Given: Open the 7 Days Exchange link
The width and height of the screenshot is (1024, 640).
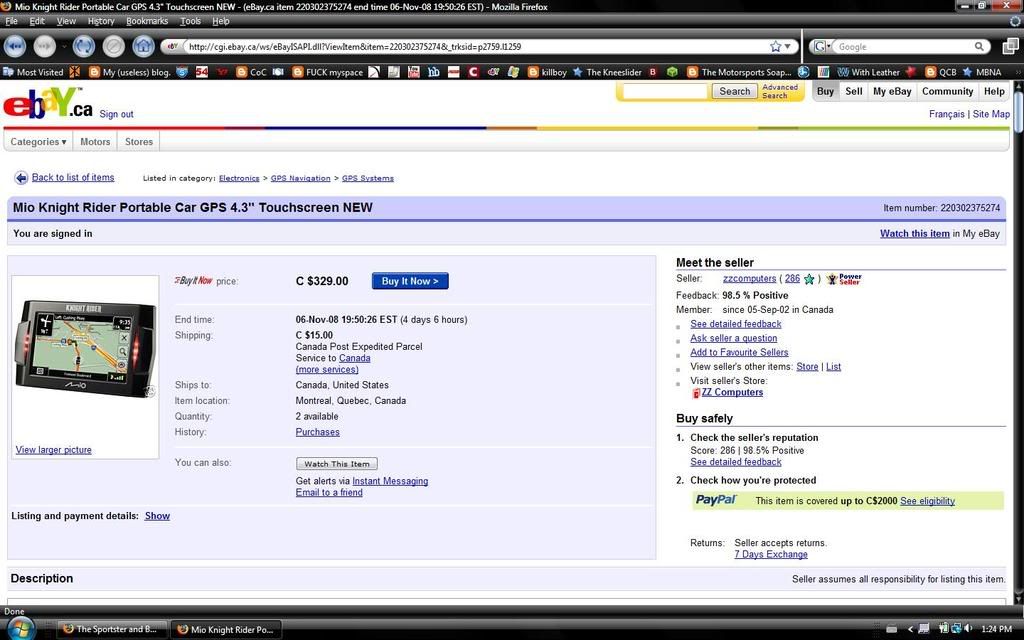Looking at the screenshot, I should pos(771,554).
